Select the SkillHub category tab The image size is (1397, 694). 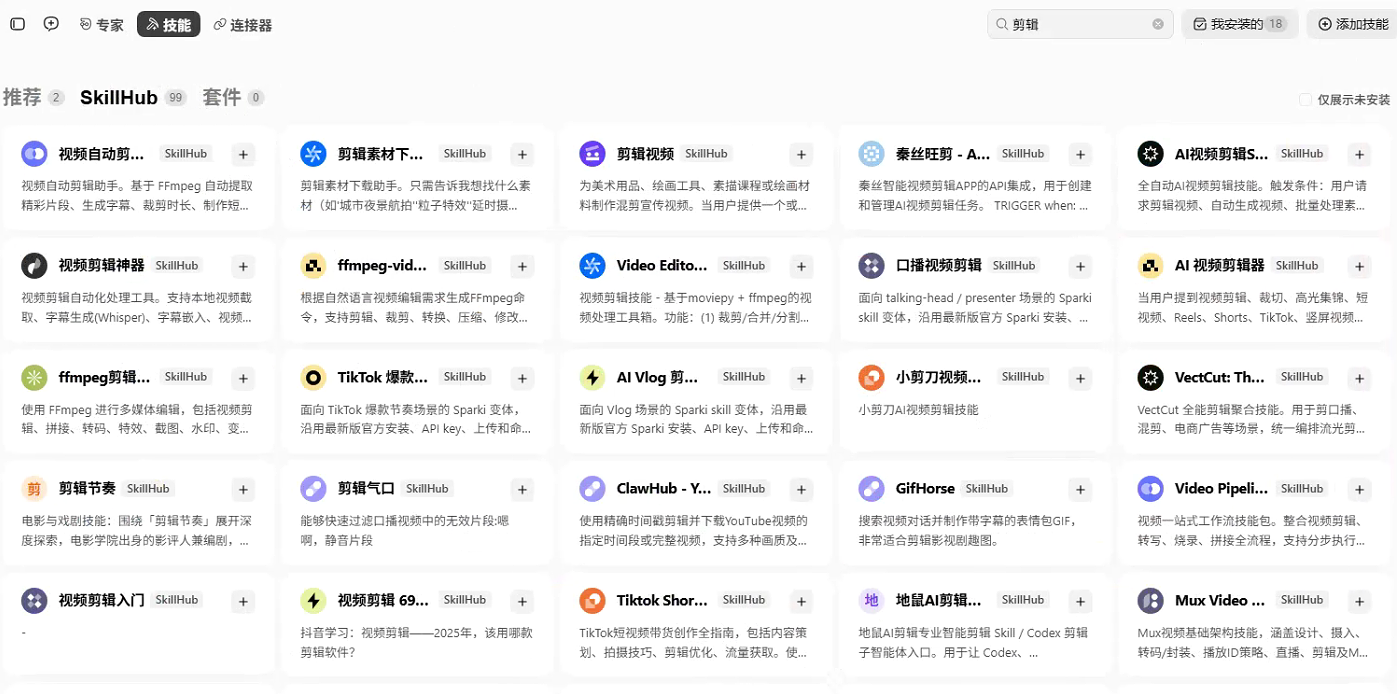point(133,97)
